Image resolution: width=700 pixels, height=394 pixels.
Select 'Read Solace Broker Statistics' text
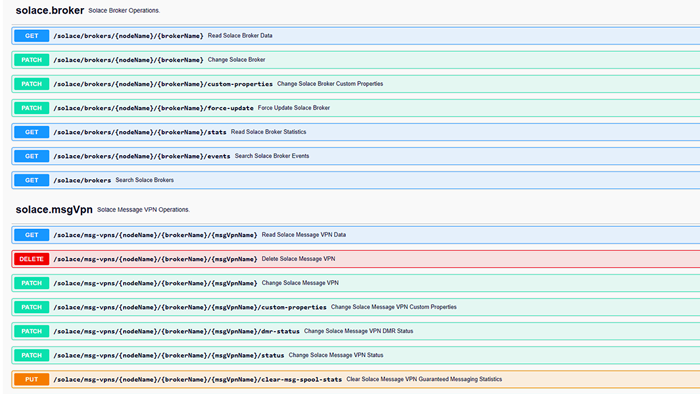(268, 132)
